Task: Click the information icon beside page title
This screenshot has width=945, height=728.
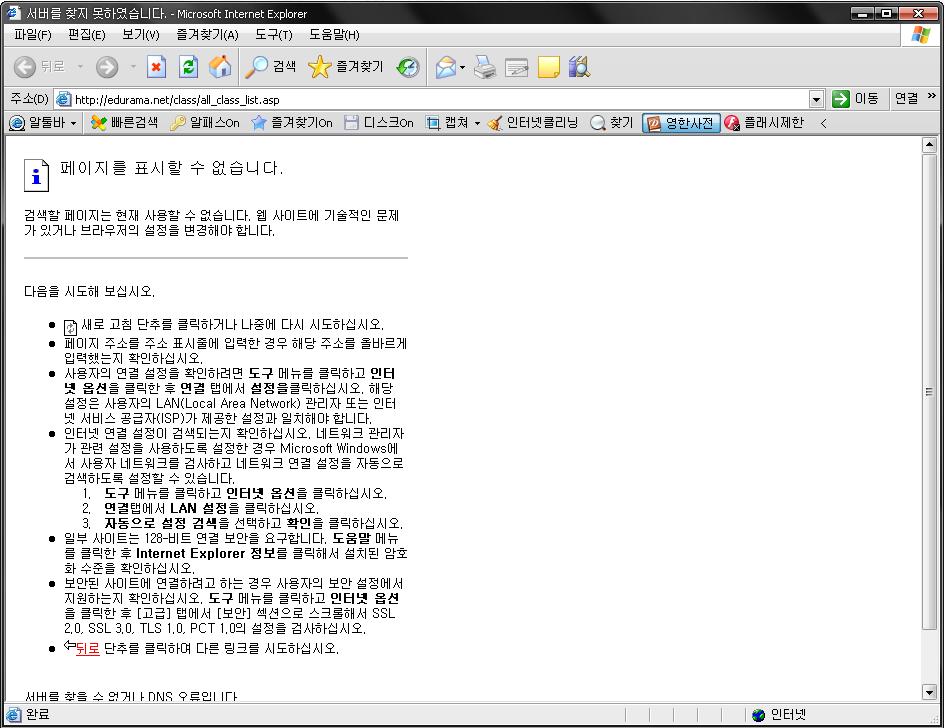Action: point(36,175)
